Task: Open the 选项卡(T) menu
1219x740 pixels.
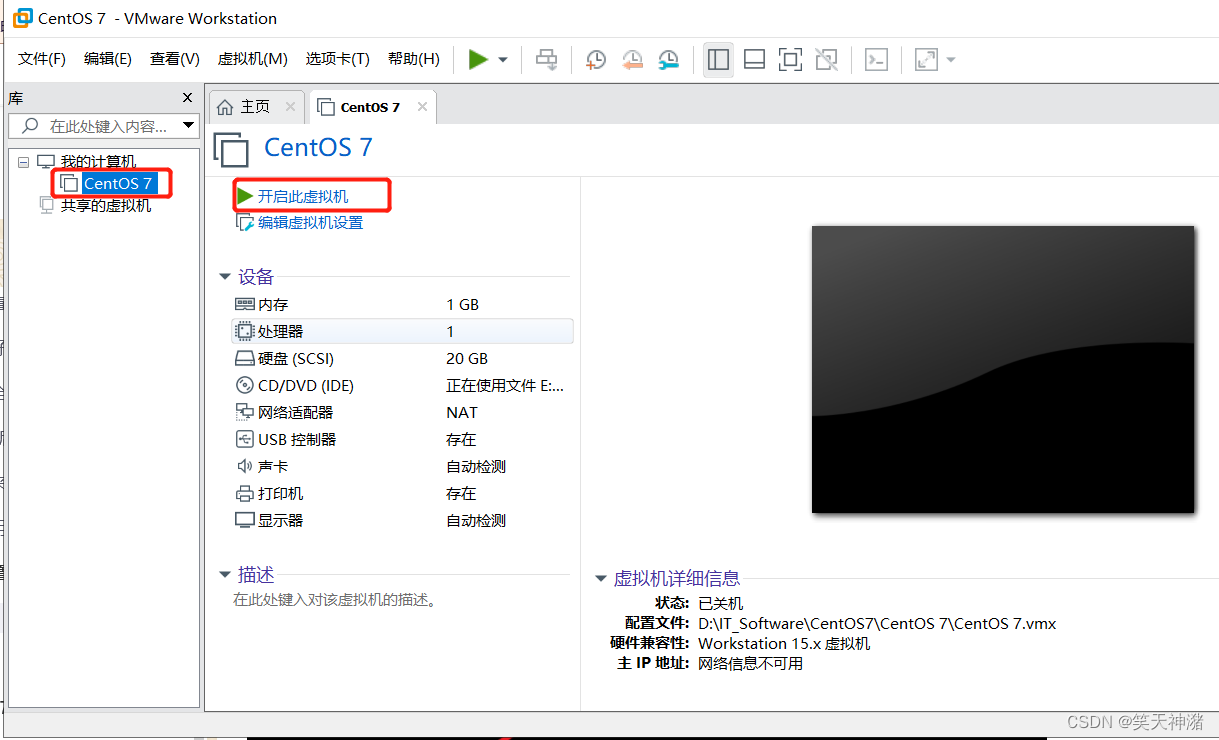Action: pyautogui.click(x=338, y=59)
